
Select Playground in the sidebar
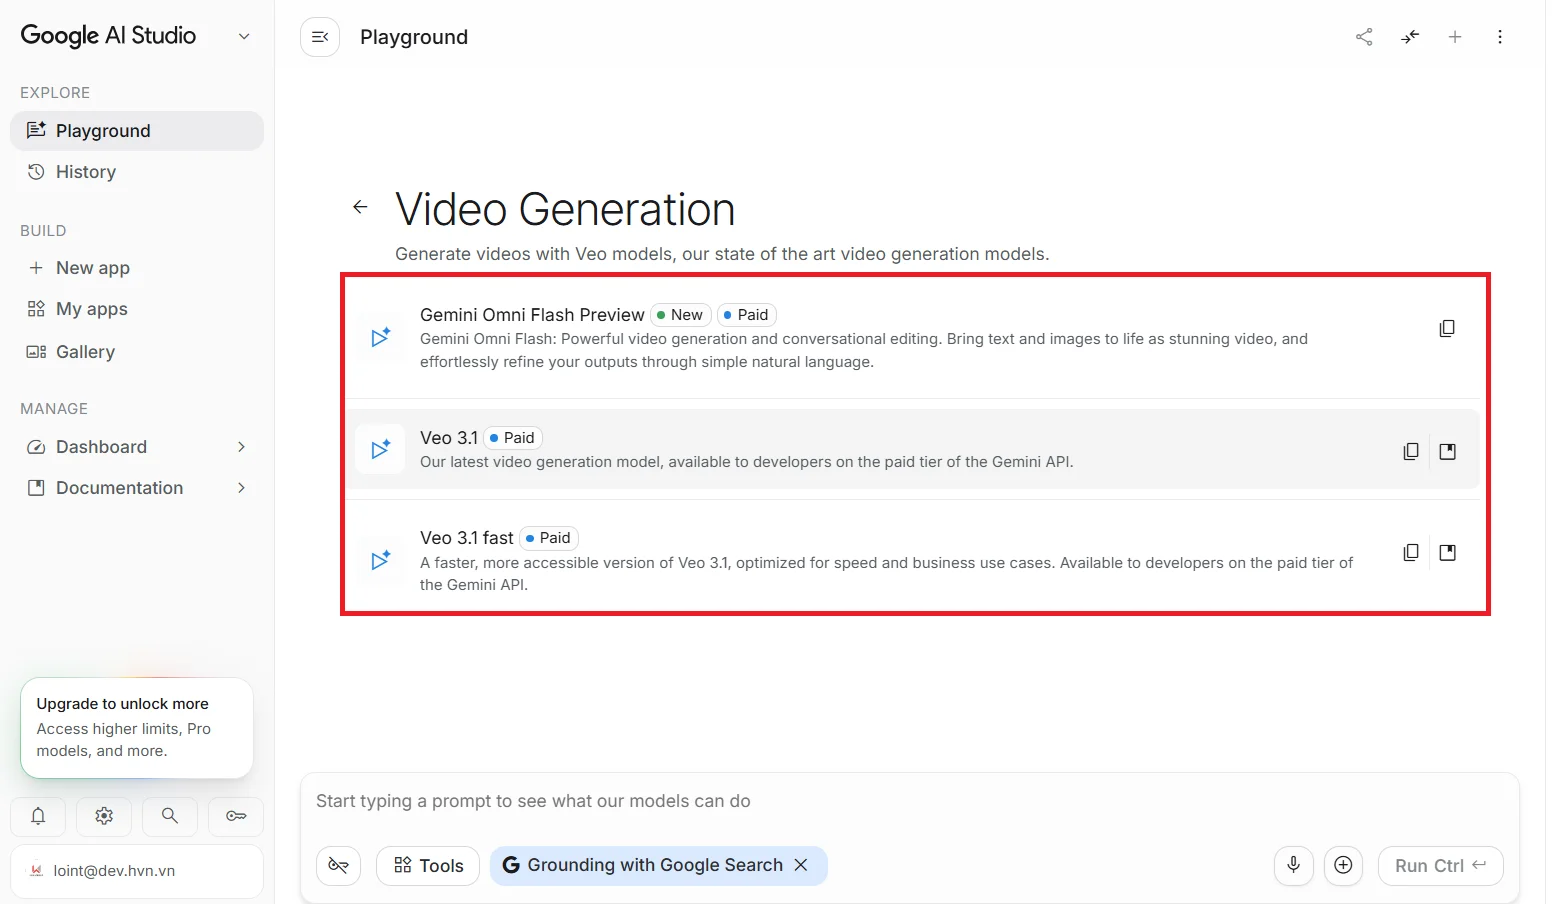coord(137,131)
